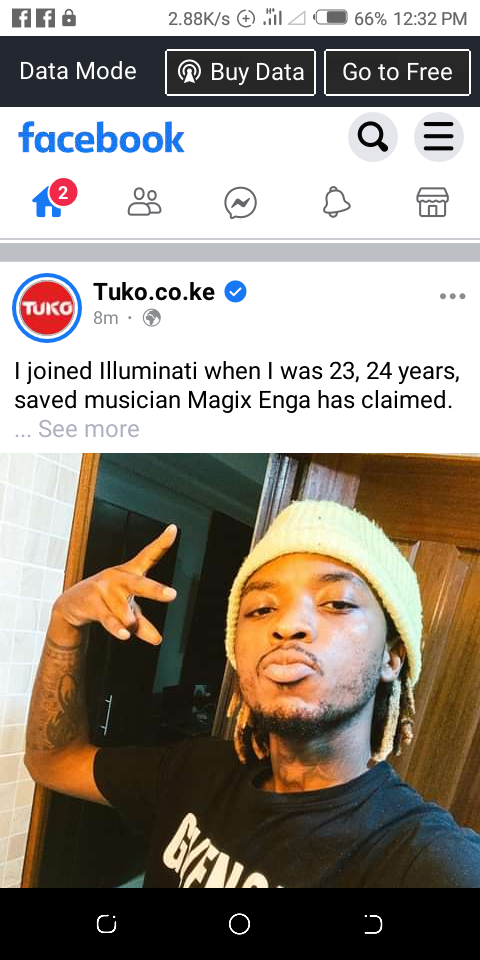The height and width of the screenshot is (960, 480).
Task: Open the notifications bell icon
Action: point(337,202)
